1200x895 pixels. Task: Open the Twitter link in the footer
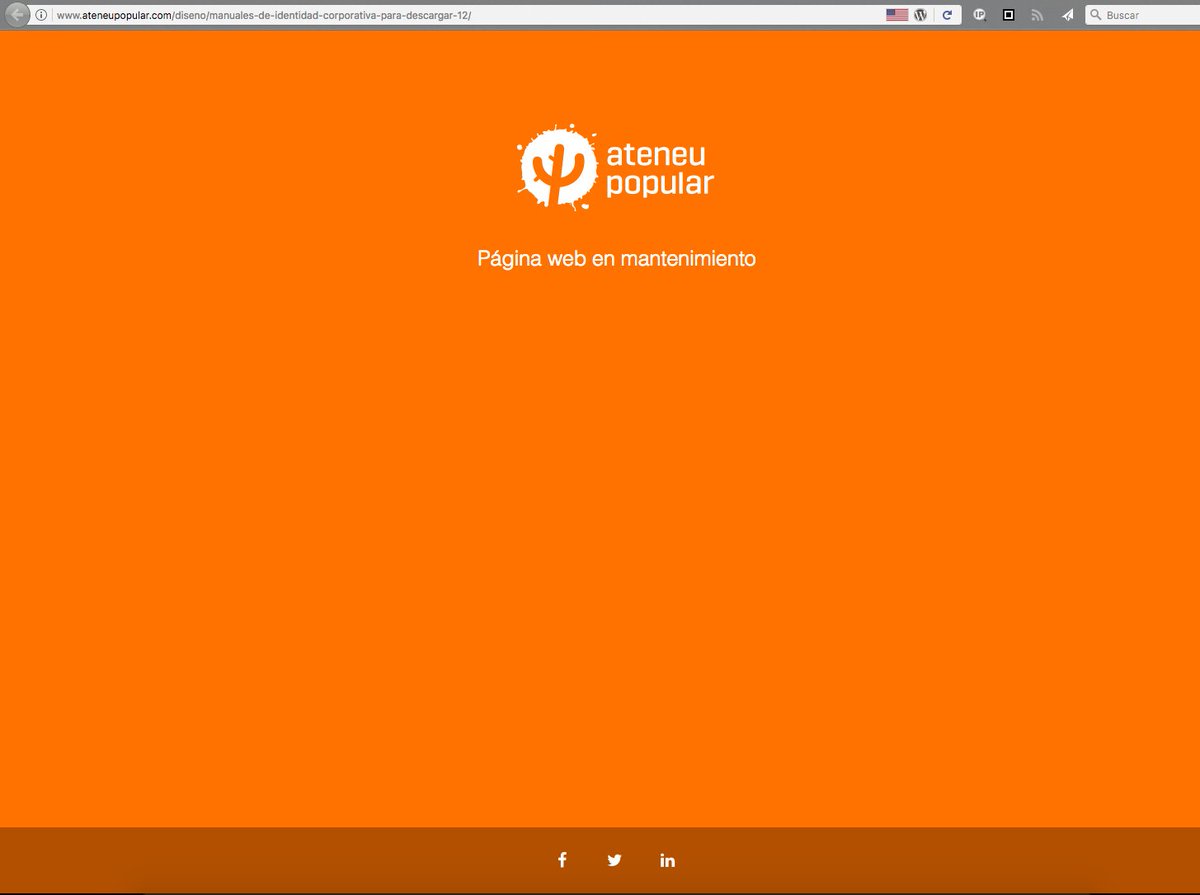(x=614, y=860)
